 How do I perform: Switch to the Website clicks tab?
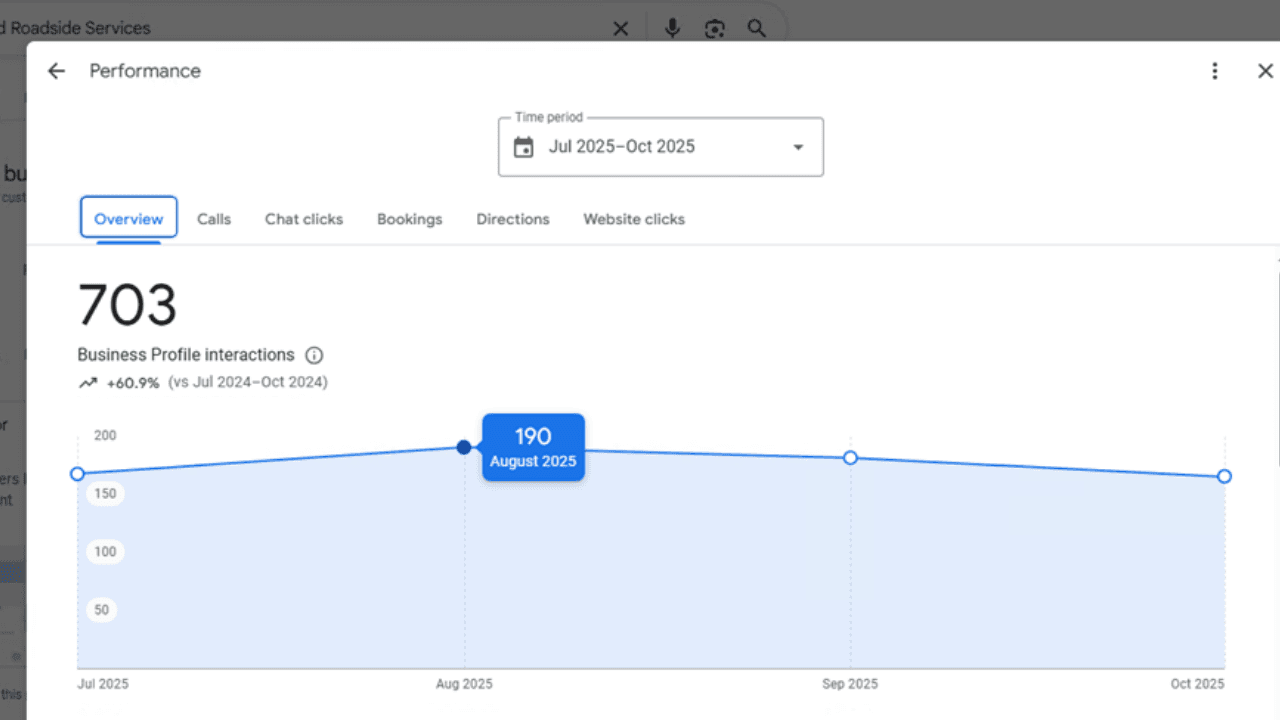[633, 219]
